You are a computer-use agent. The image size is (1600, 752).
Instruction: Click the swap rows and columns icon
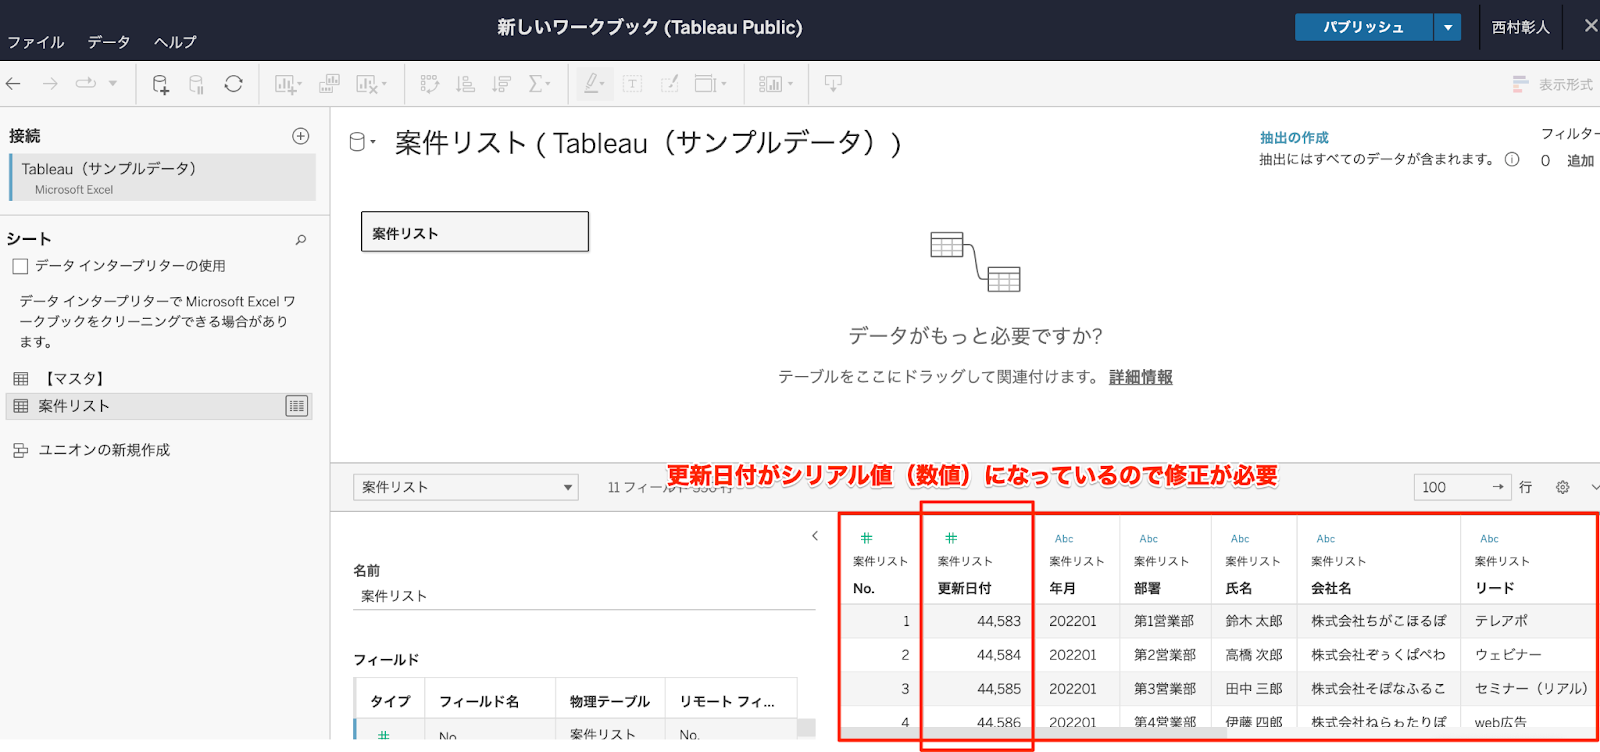tap(430, 84)
